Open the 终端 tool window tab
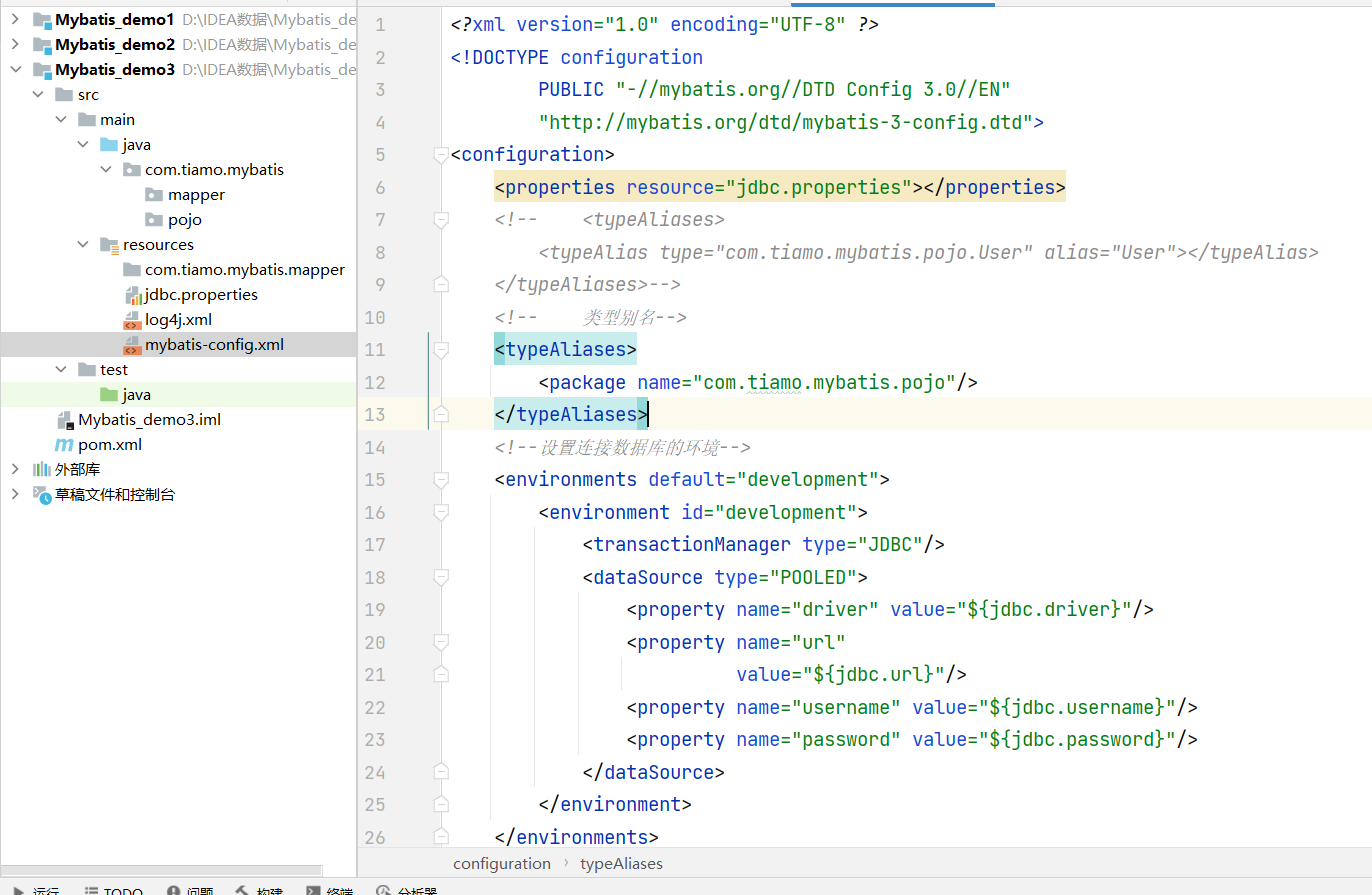The image size is (1372, 895). (x=330, y=889)
